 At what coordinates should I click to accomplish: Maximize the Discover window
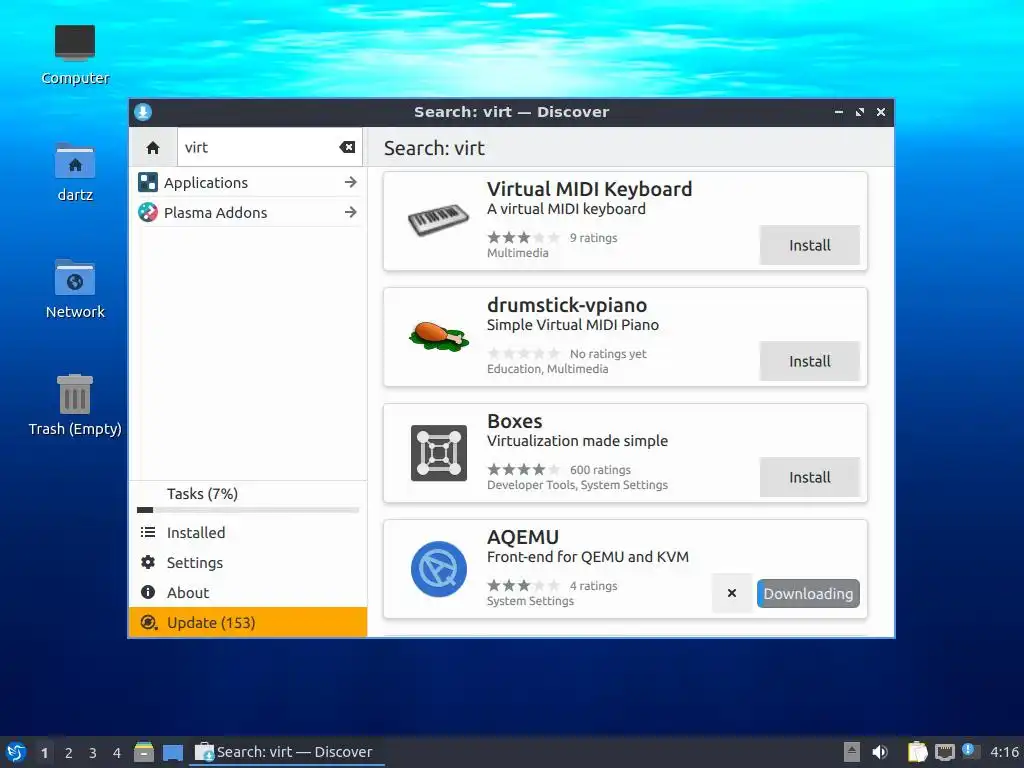click(x=859, y=112)
